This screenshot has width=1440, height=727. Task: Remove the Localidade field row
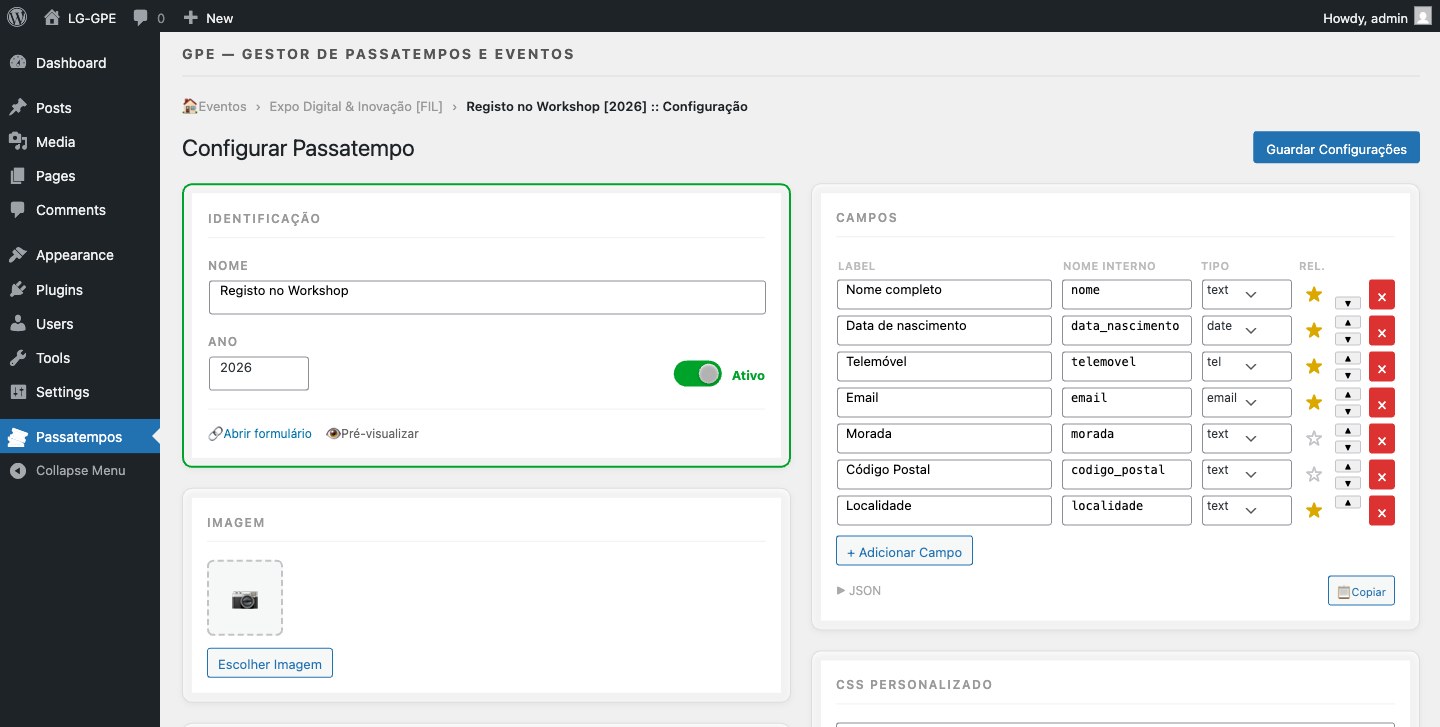pos(1381,511)
